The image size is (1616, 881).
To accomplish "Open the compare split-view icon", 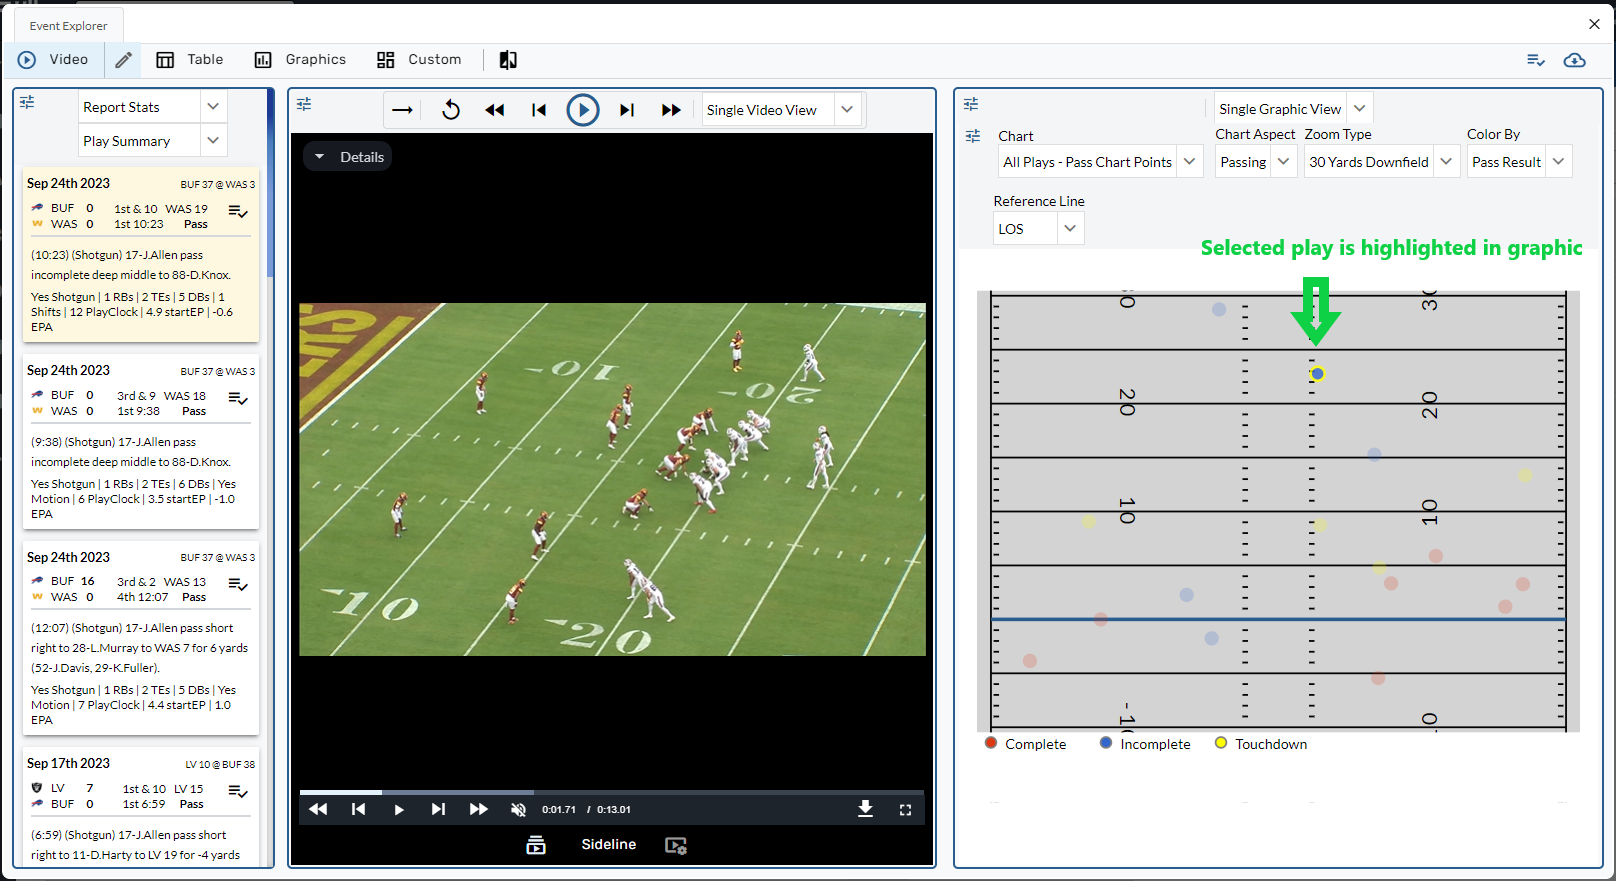I will coord(508,60).
